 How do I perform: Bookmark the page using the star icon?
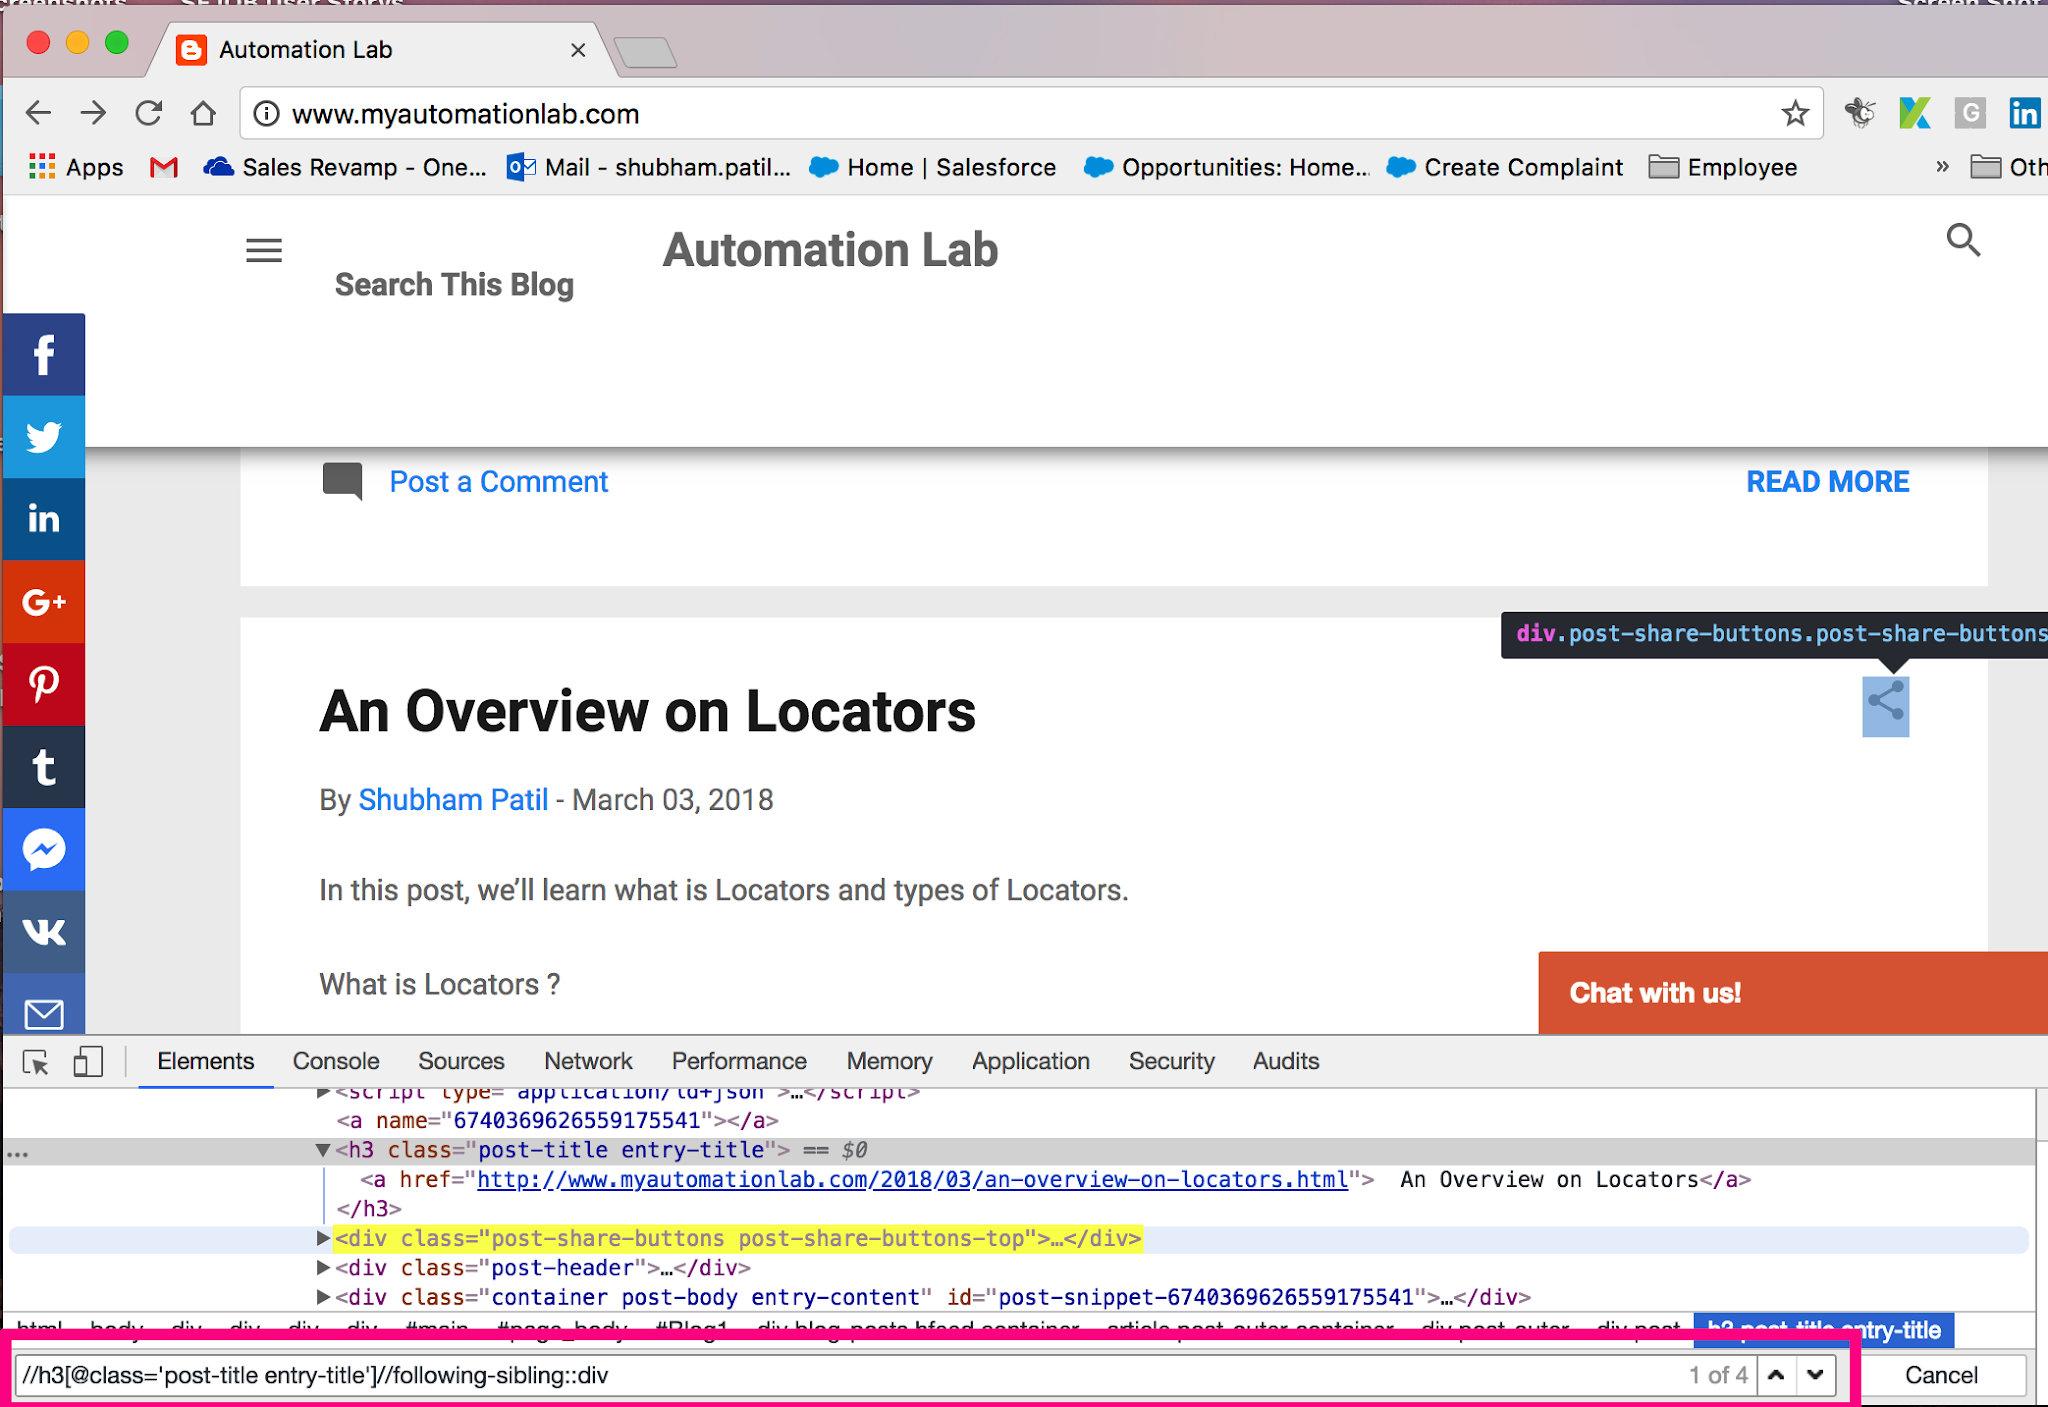click(x=1795, y=113)
